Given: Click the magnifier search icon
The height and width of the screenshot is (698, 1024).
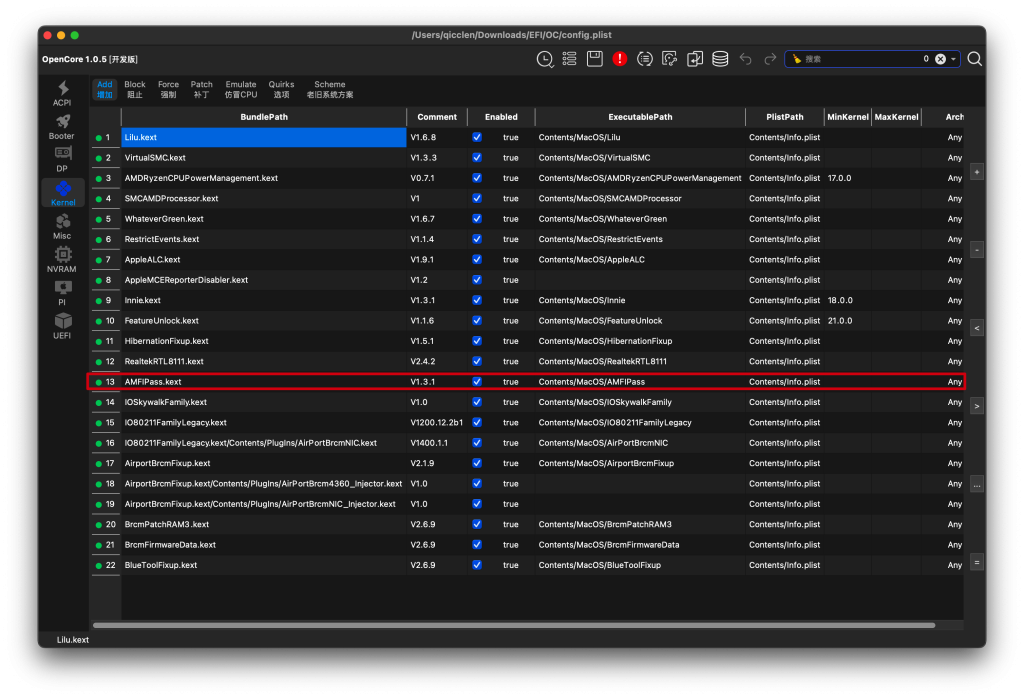Looking at the screenshot, I should [x=974, y=59].
